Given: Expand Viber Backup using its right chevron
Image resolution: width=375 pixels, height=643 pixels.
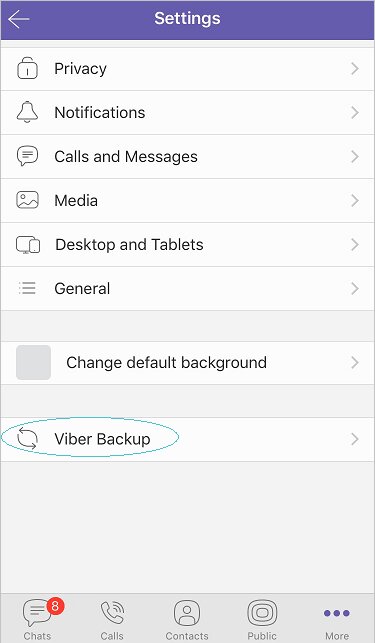Looking at the screenshot, I should 355,439.
